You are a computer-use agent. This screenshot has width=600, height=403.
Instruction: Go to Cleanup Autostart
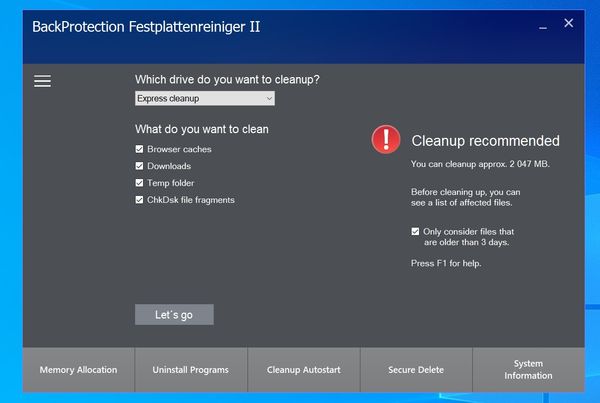point(303,370)
